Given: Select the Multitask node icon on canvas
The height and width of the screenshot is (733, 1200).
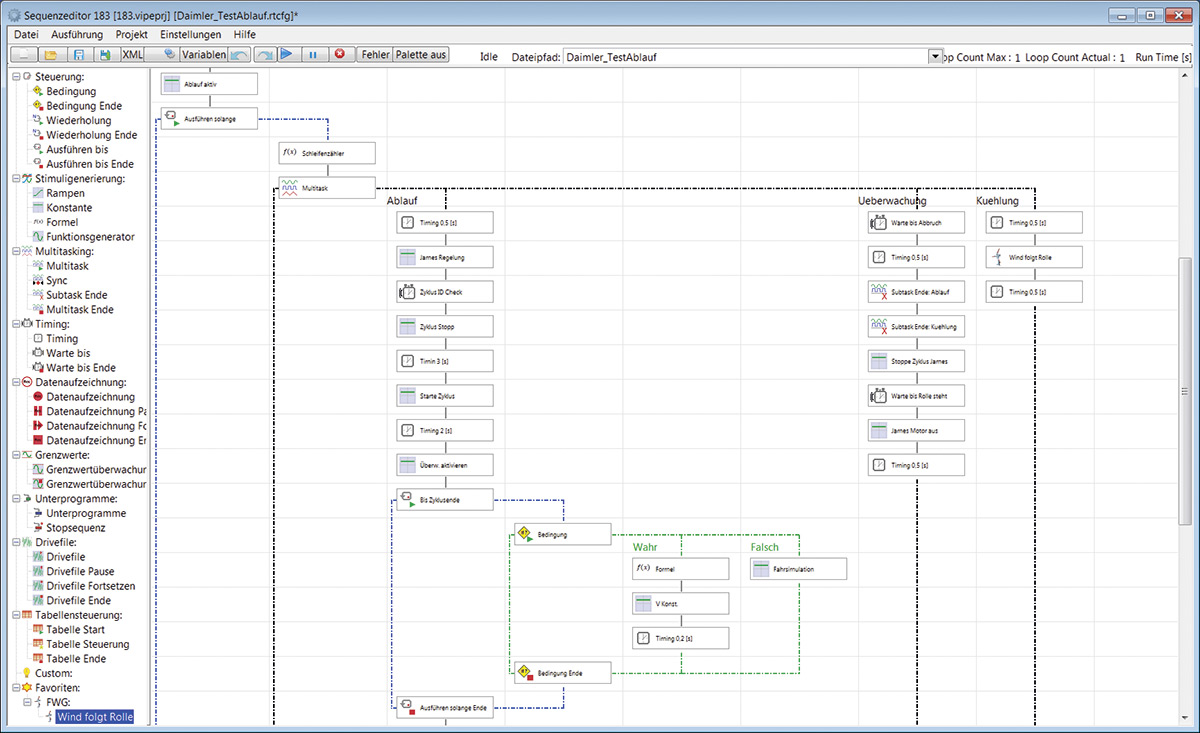Looking at the screenshot, I should pyautogui.click(x=289, y=187).
